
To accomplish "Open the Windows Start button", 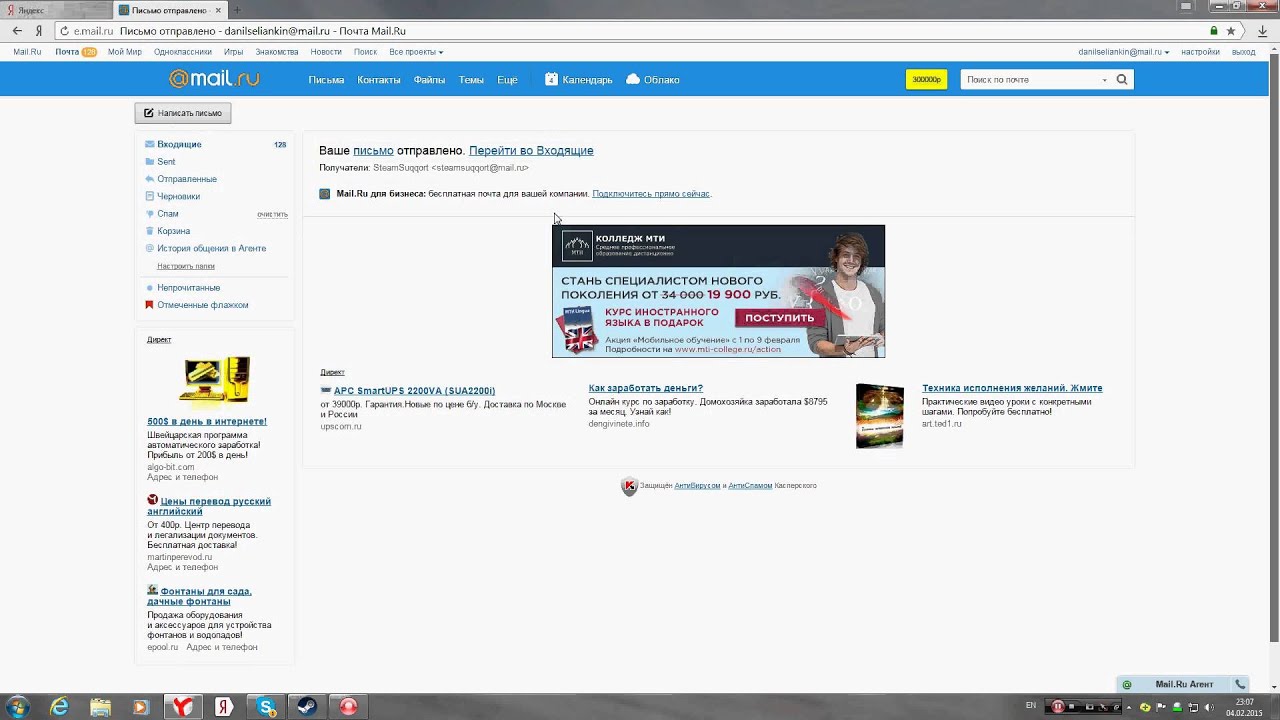I will (17, 707).
